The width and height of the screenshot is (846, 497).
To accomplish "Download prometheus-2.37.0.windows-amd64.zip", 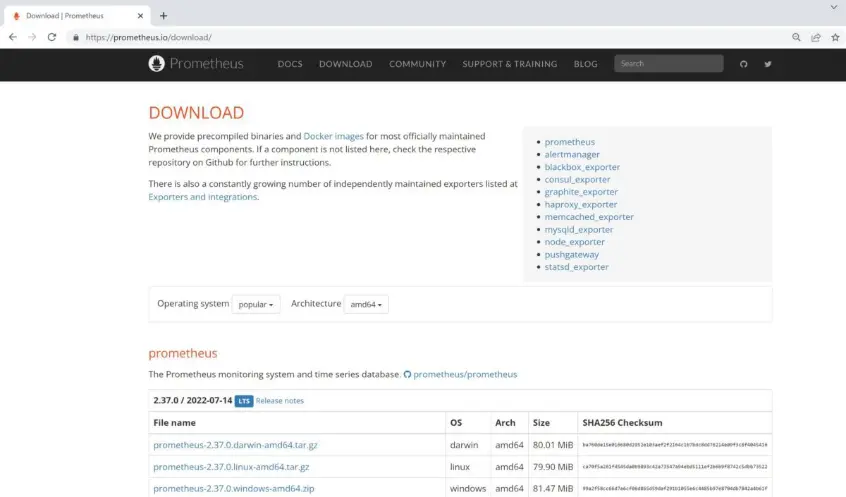I will coord(234,488).
